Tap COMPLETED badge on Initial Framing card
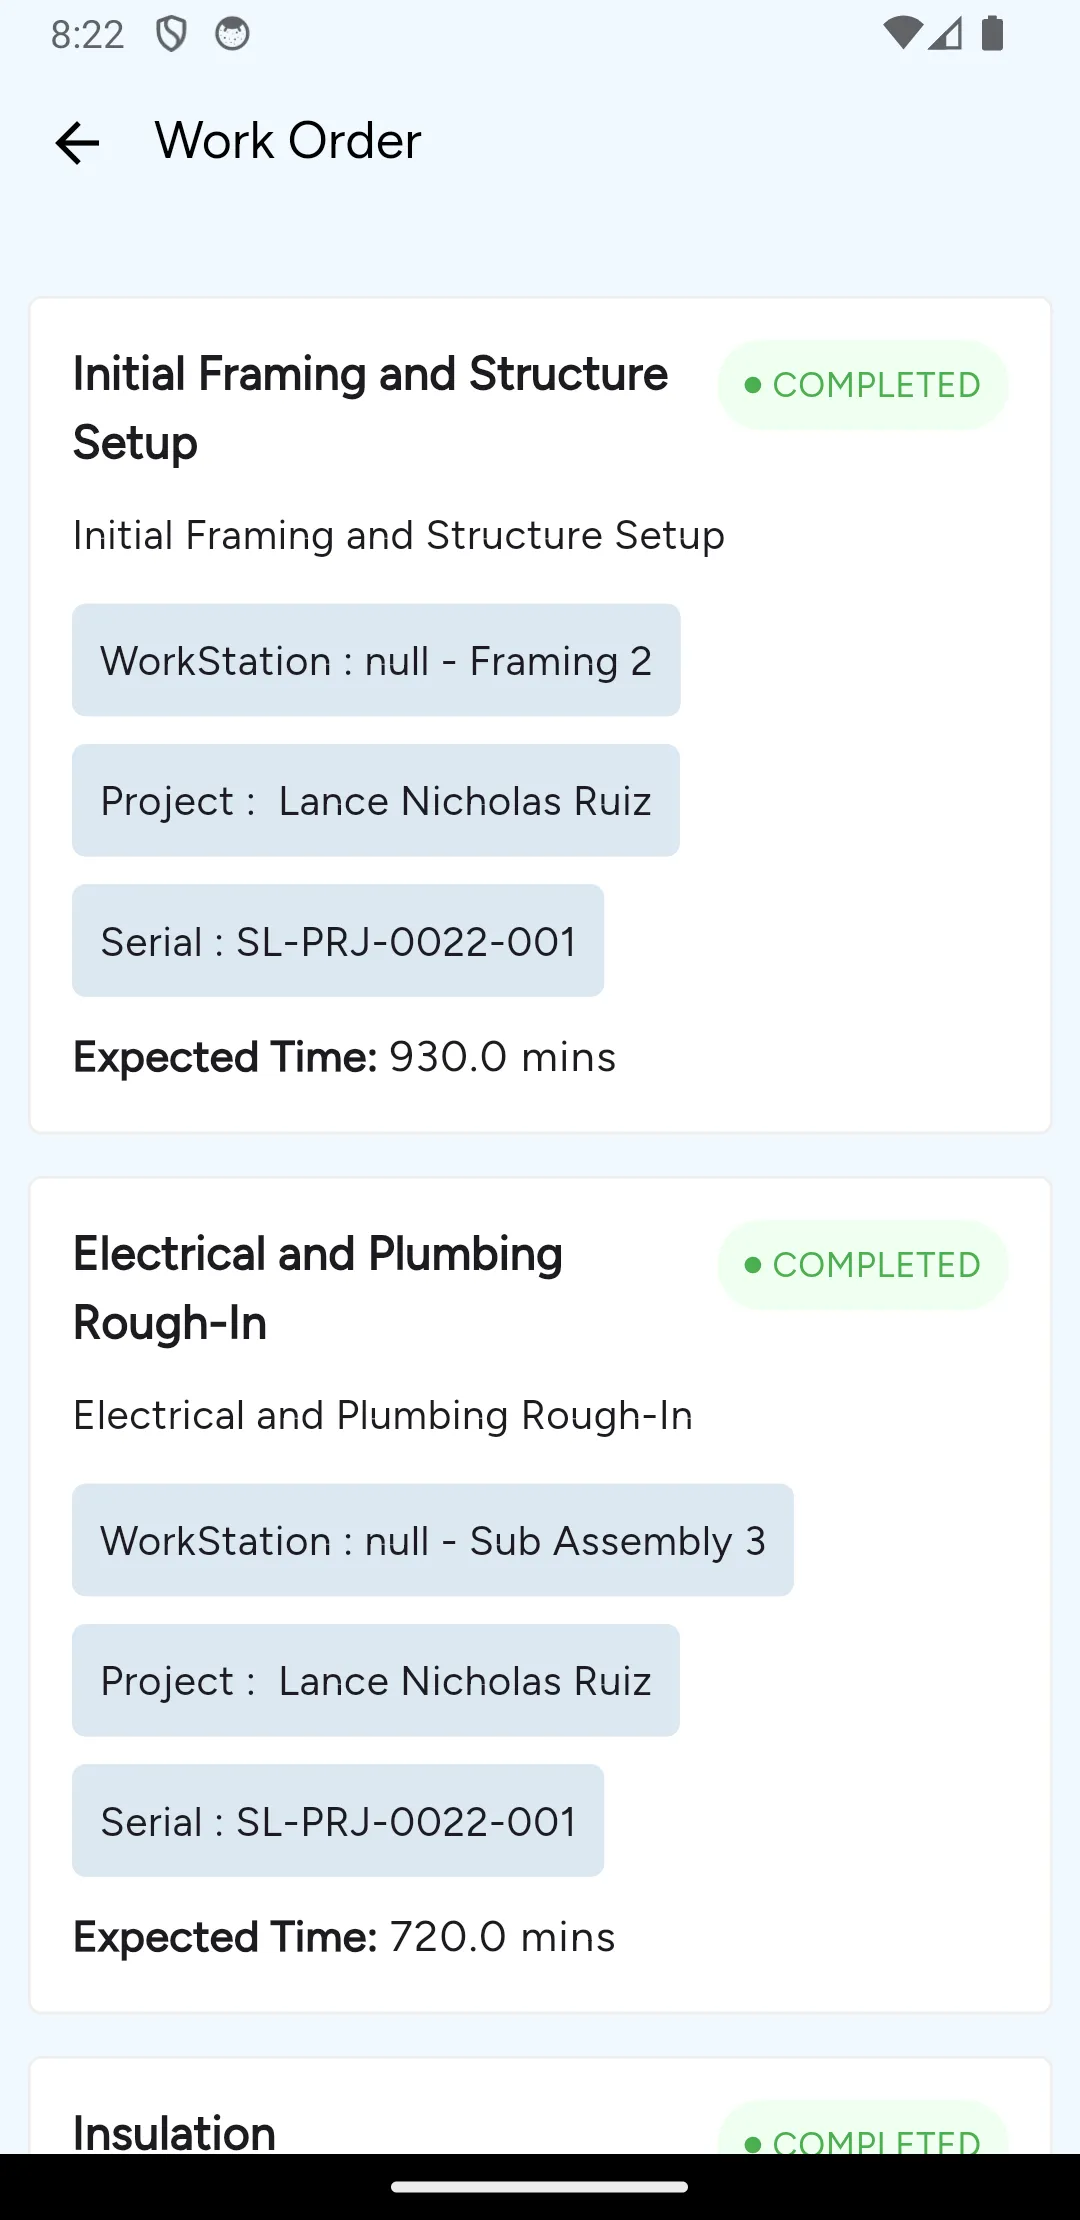Image resolution: width=1080 pixels, height=2220 pixels. pyautogui.click(x=863, y=385)
